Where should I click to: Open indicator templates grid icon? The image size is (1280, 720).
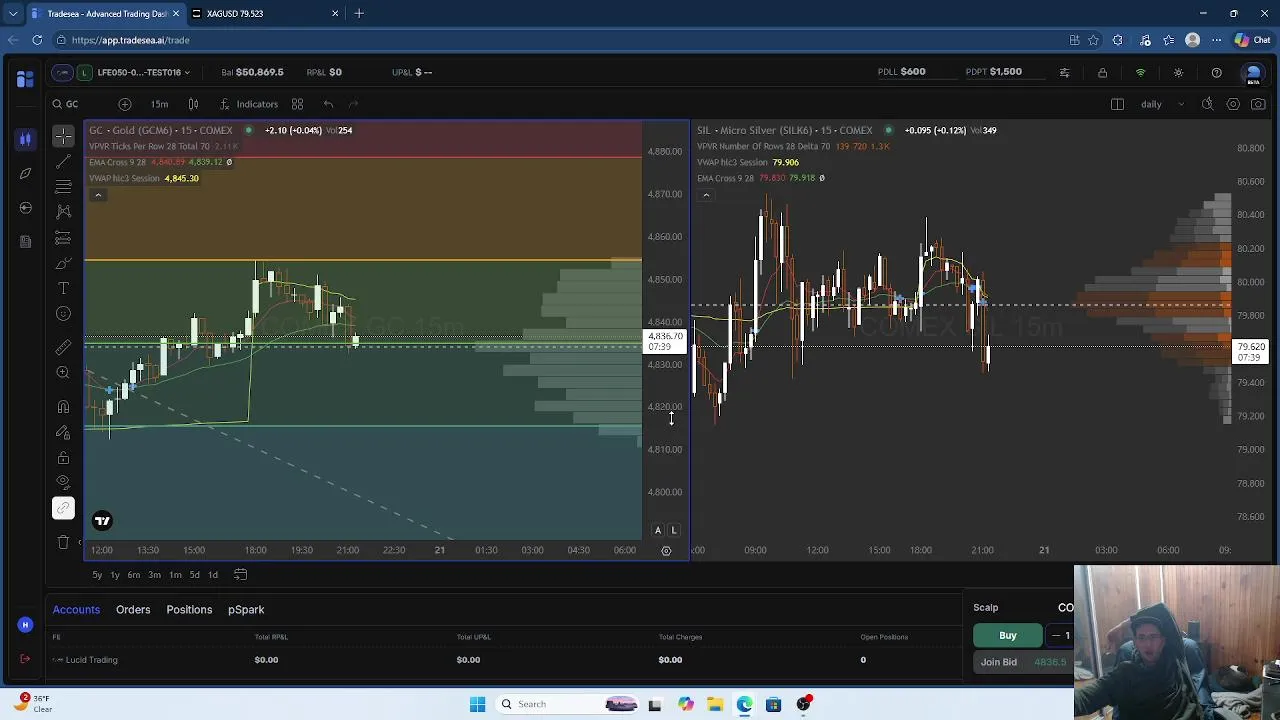(297, 104)
